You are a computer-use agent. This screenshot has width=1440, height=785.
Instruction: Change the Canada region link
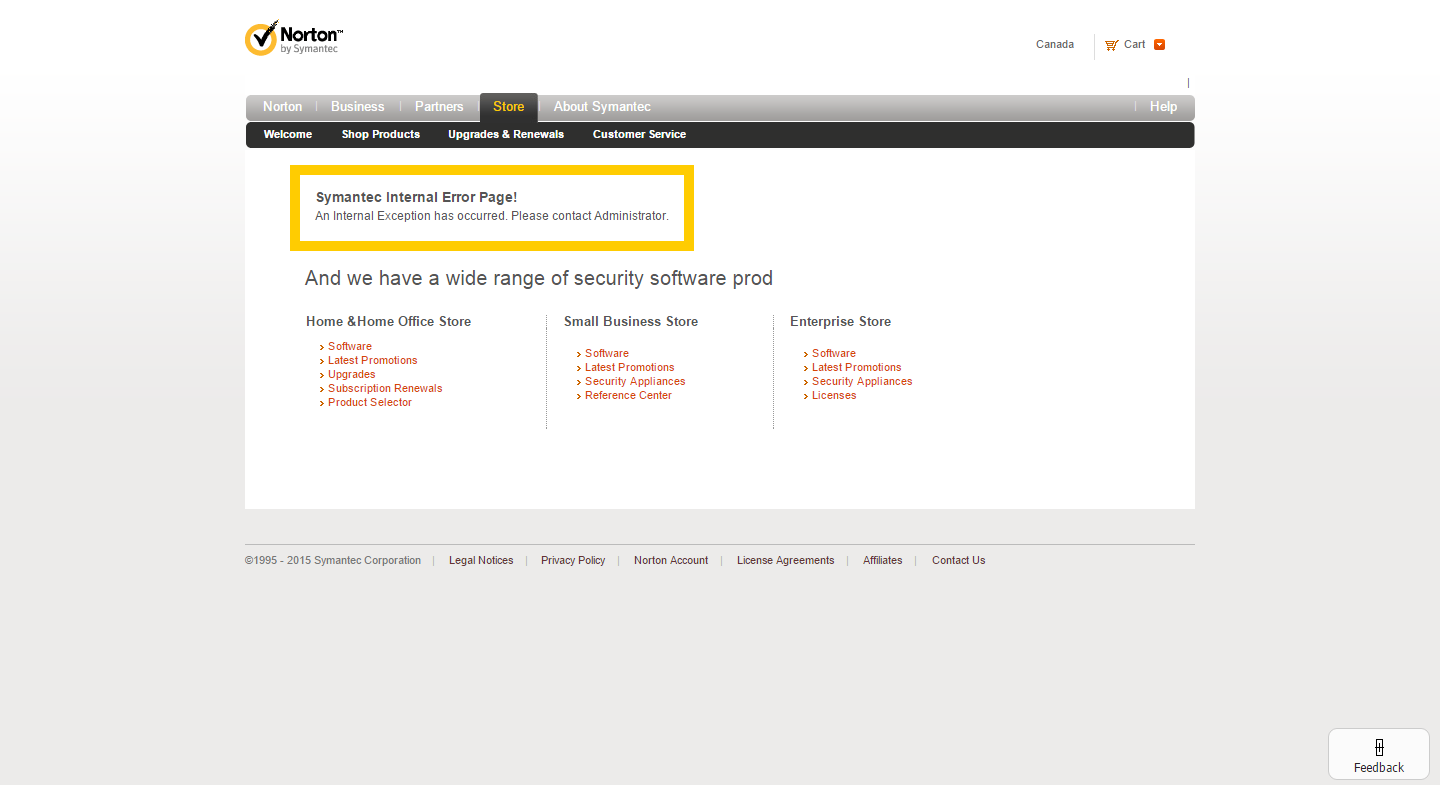pos(1055,44)
